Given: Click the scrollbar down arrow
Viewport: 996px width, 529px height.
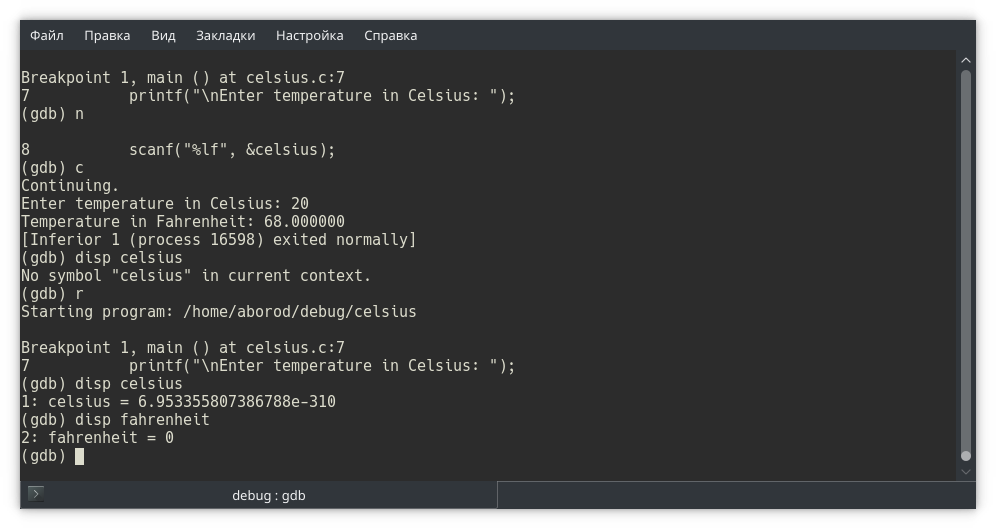Looking at the screenshot, I should (965, 471).
